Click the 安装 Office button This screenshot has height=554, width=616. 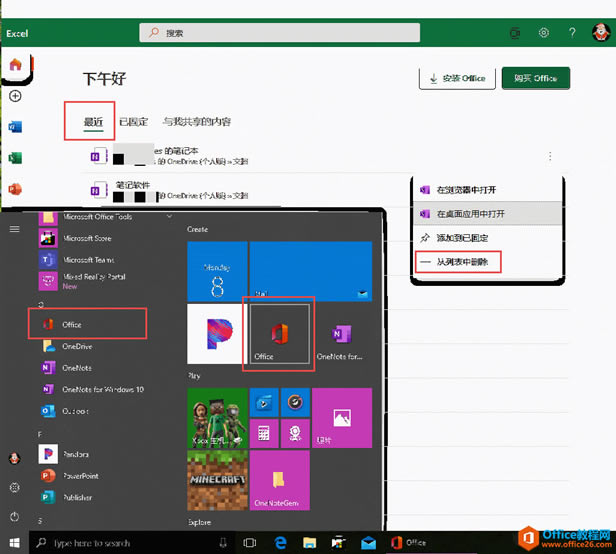tap(457, 78)
